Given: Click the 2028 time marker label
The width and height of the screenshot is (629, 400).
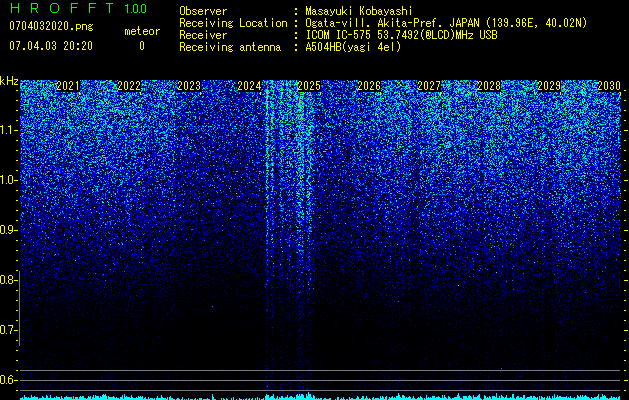Looking at the screenshot, I should tap(489, 86).
